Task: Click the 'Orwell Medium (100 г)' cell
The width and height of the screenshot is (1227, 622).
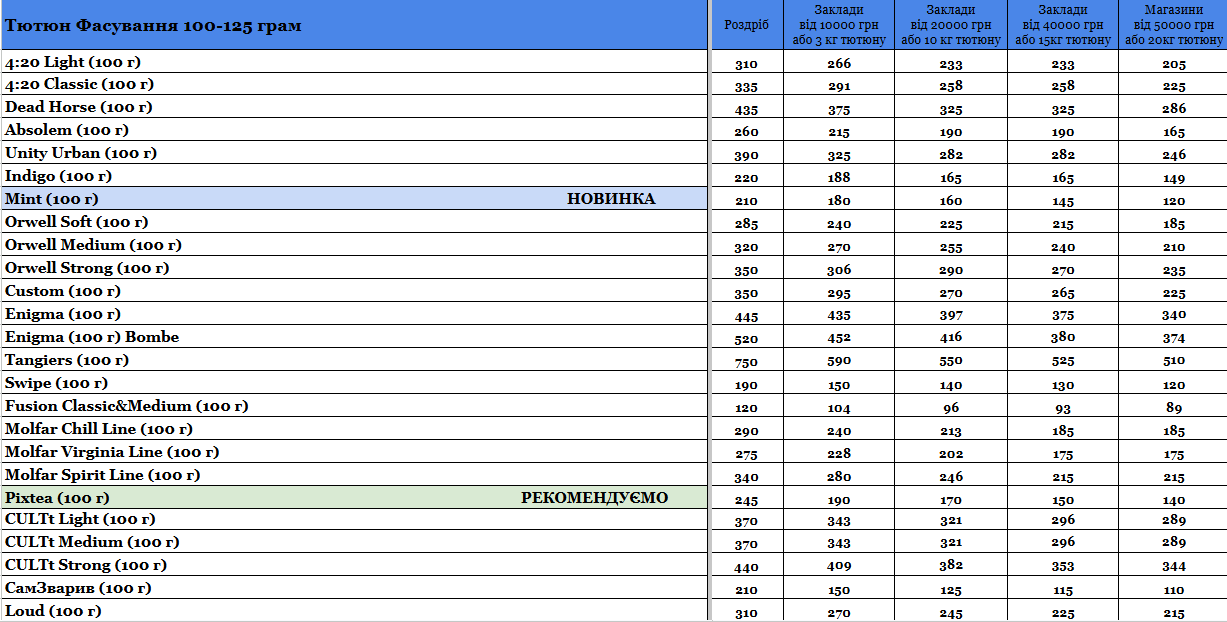Action: tap(354, 245)
